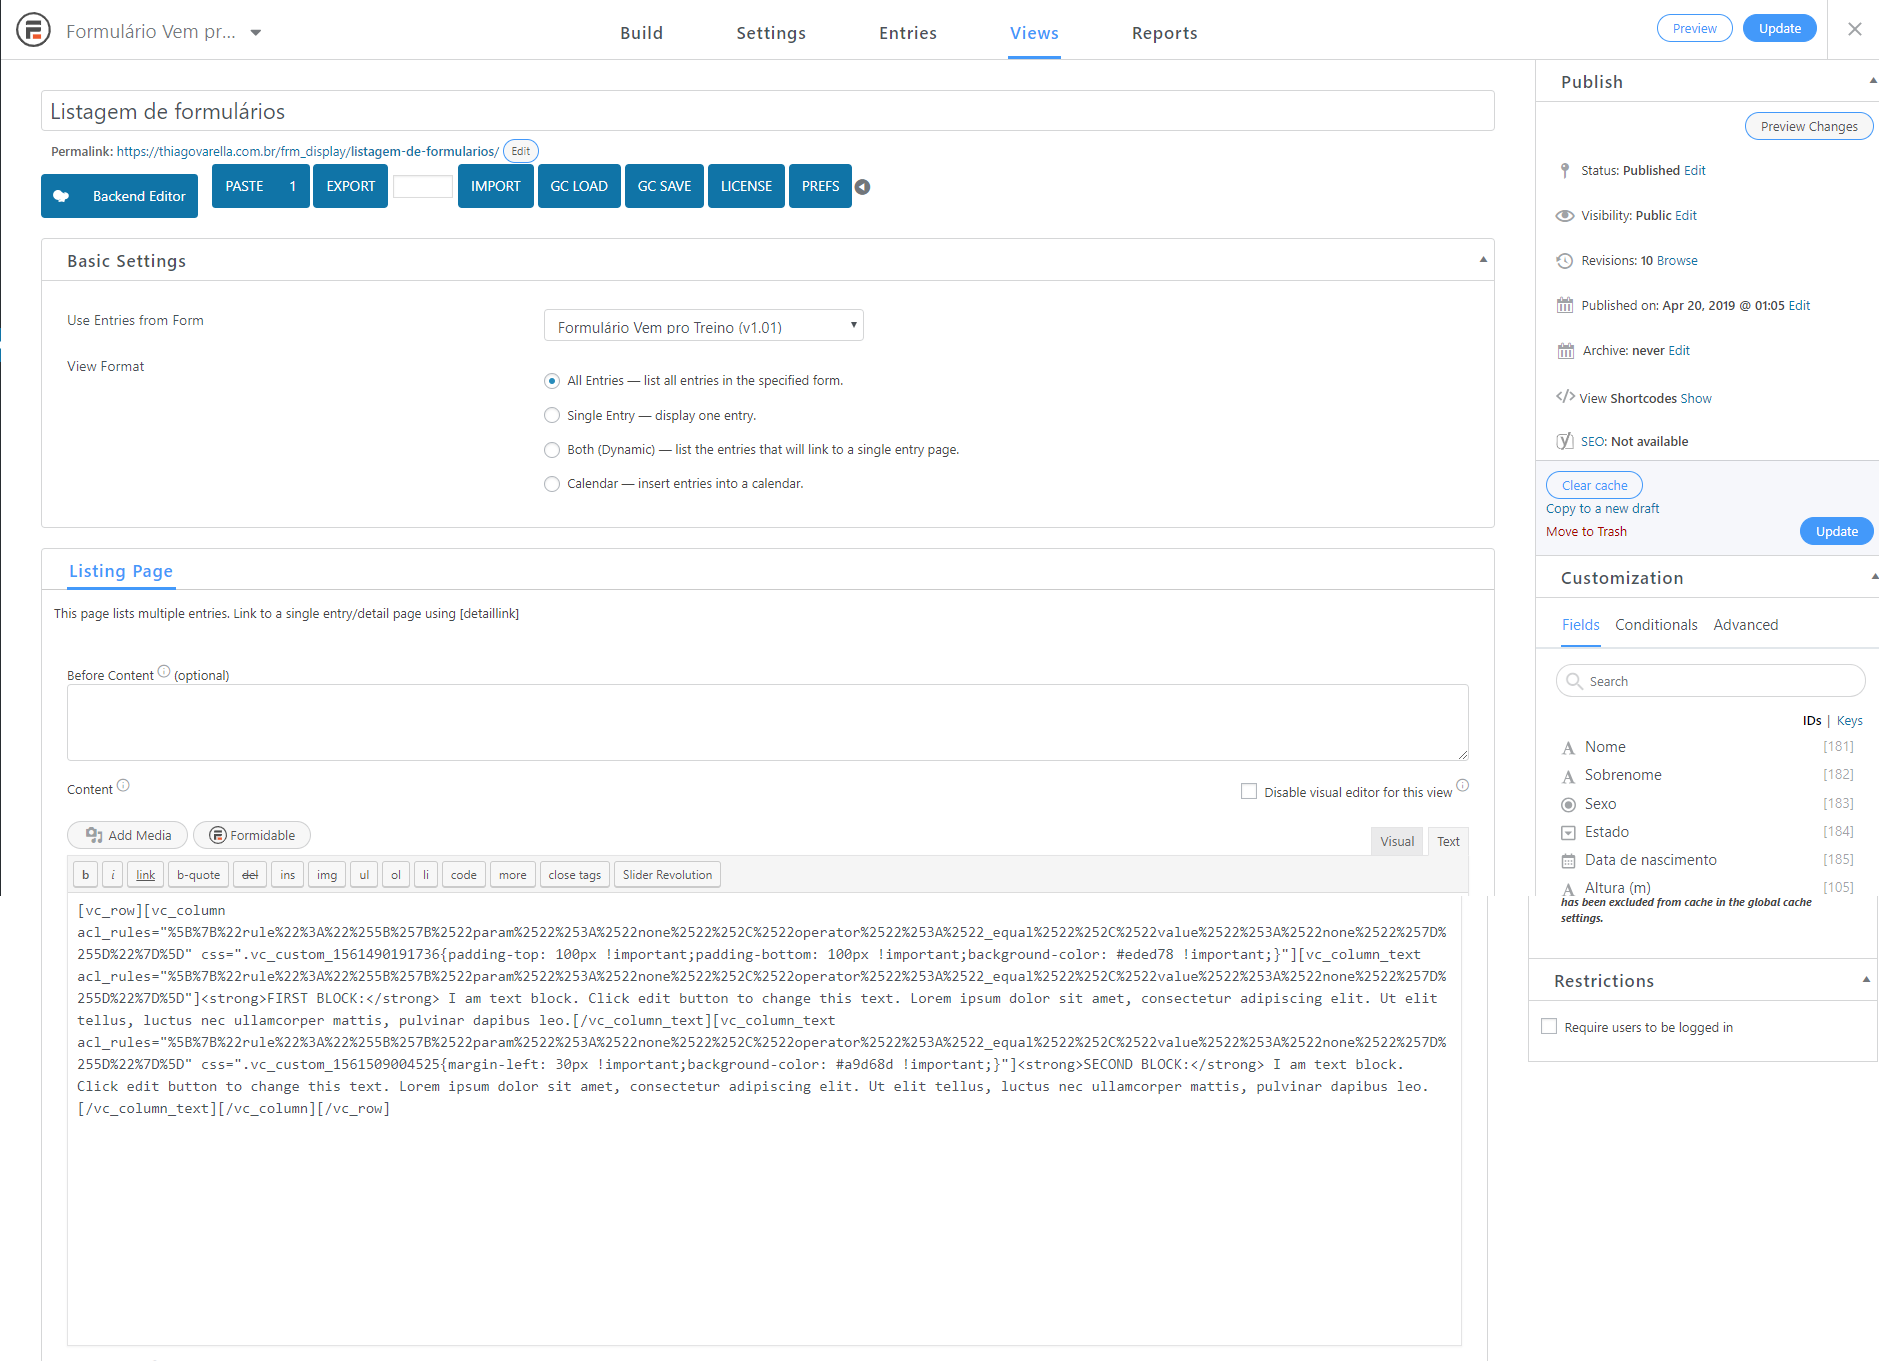The width and height of the screenshot is (1879, 1361).
Task: Click the Before Content info icon
Action: (164, 672)
